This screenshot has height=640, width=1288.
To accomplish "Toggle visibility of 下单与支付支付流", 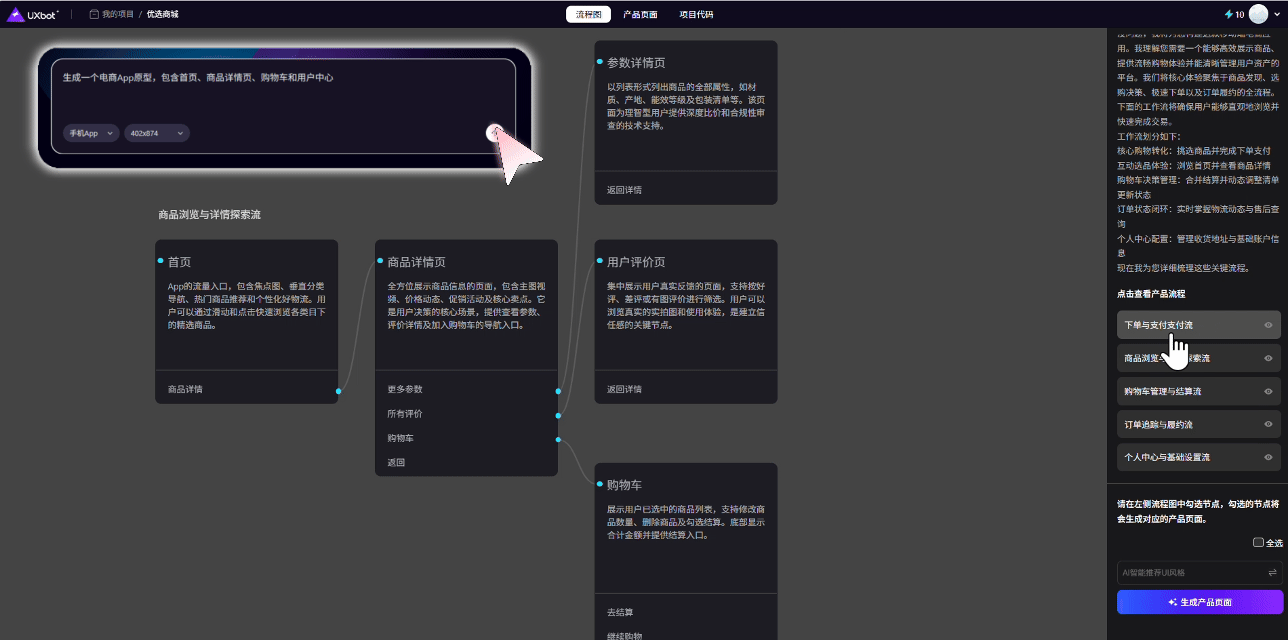I will 1268,325.
